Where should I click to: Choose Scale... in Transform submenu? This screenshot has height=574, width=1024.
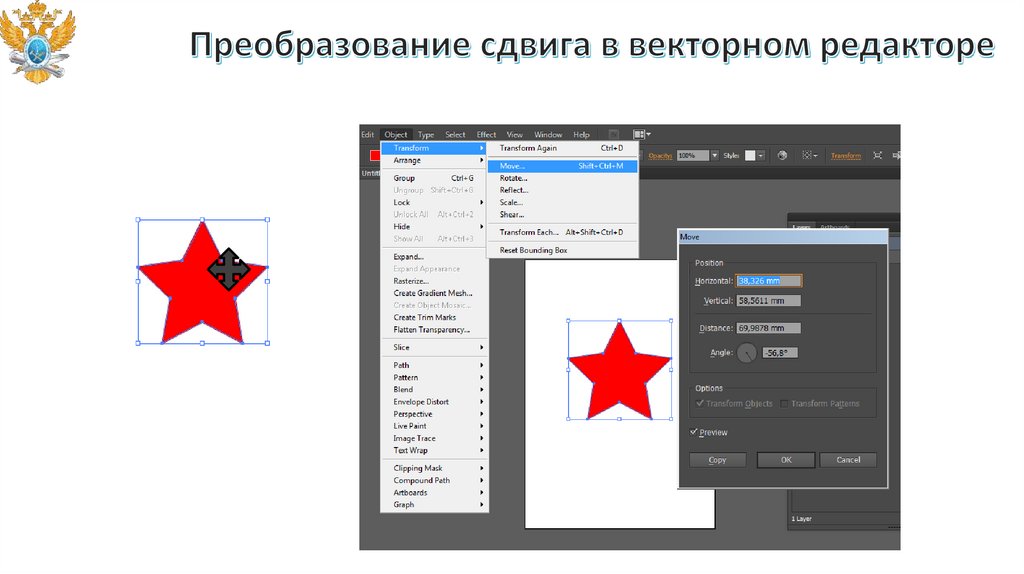[x=562, y=202]
